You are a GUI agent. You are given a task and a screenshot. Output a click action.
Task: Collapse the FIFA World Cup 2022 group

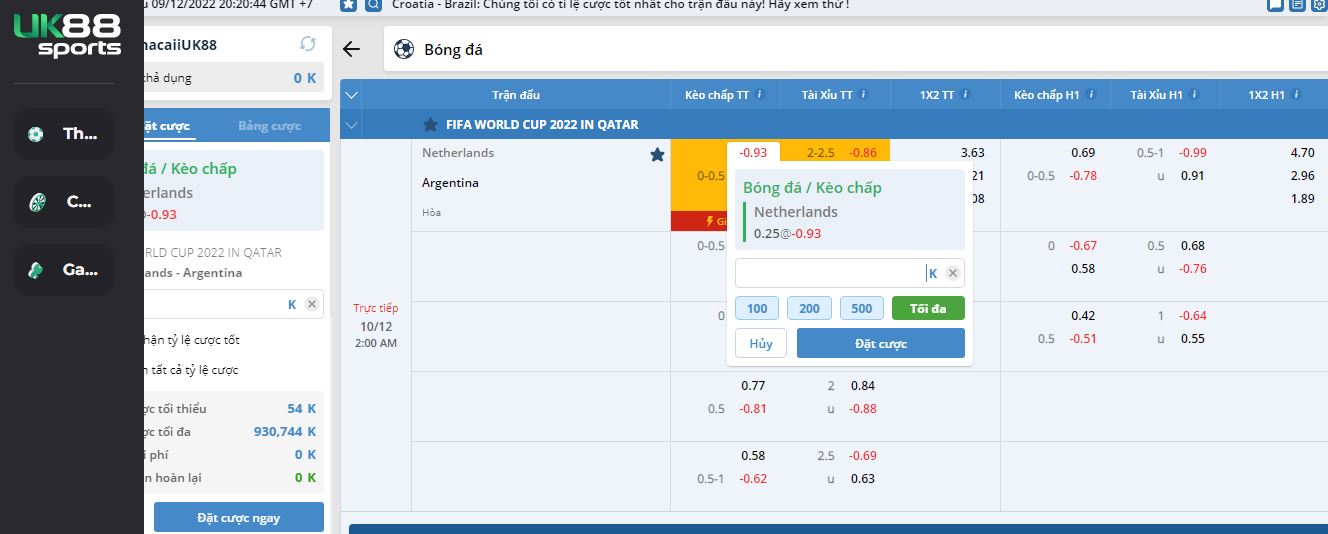click(x=351, y=125)
